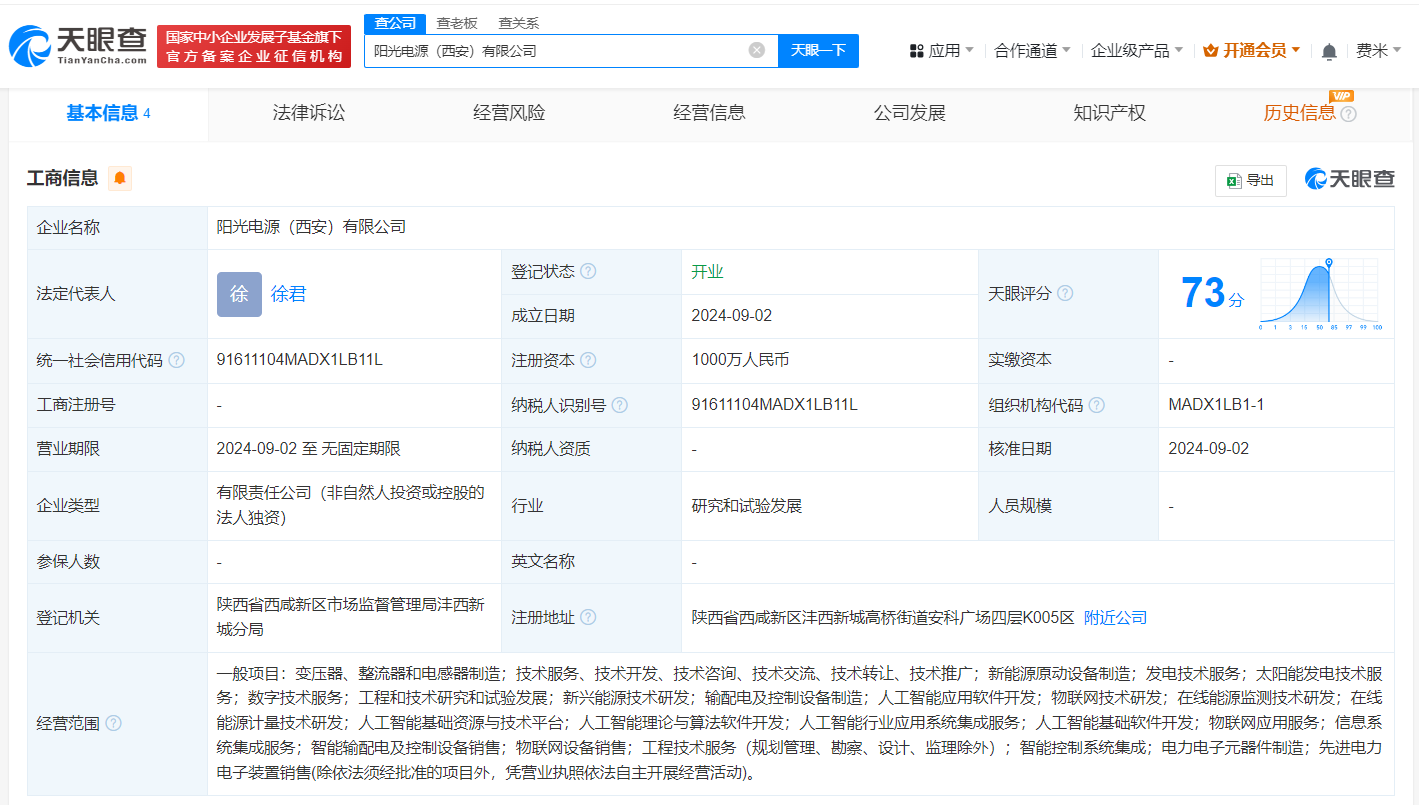Screen dimensions: 1419x805
Task: Click the help icon next to 天眼评分
Action: [1065, 293]
